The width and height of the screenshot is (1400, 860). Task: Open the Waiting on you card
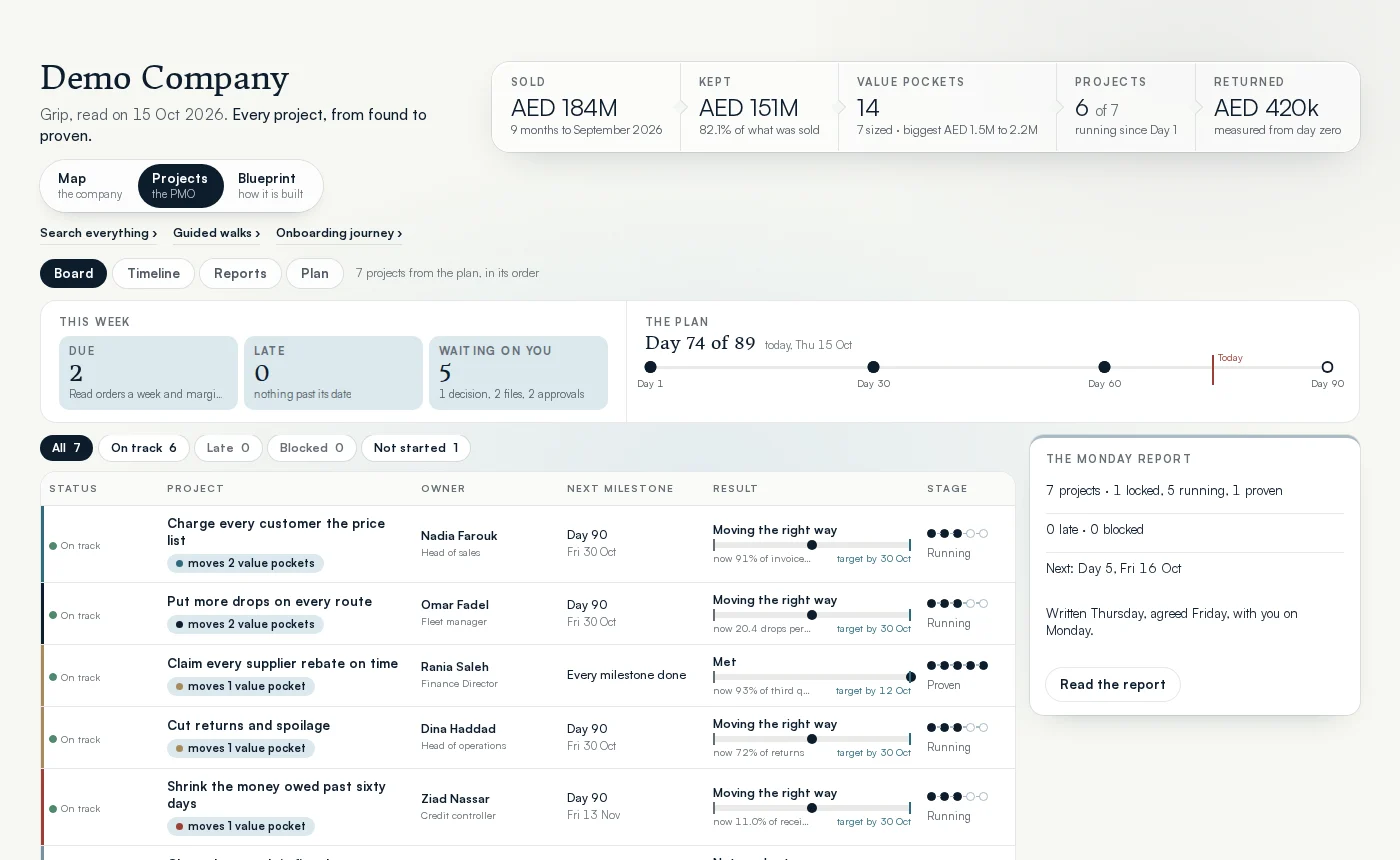pos(518,373)
